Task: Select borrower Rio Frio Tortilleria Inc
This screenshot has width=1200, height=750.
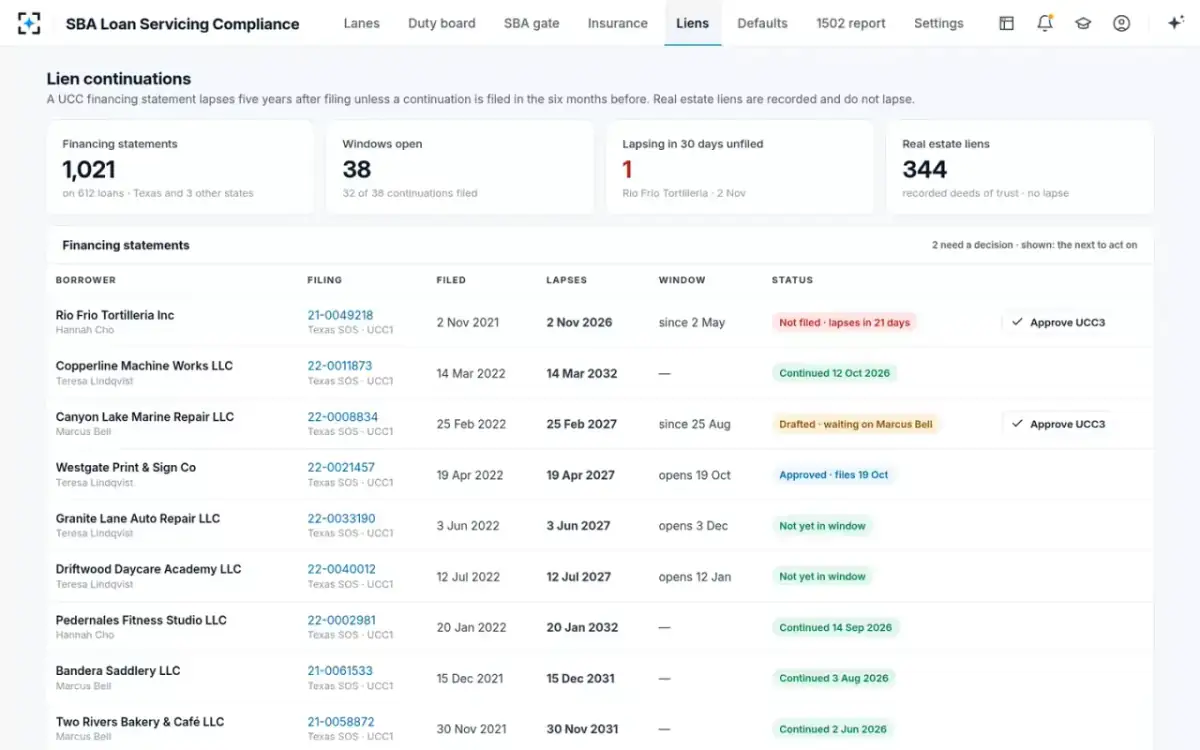Action: (x=115, y=315)
